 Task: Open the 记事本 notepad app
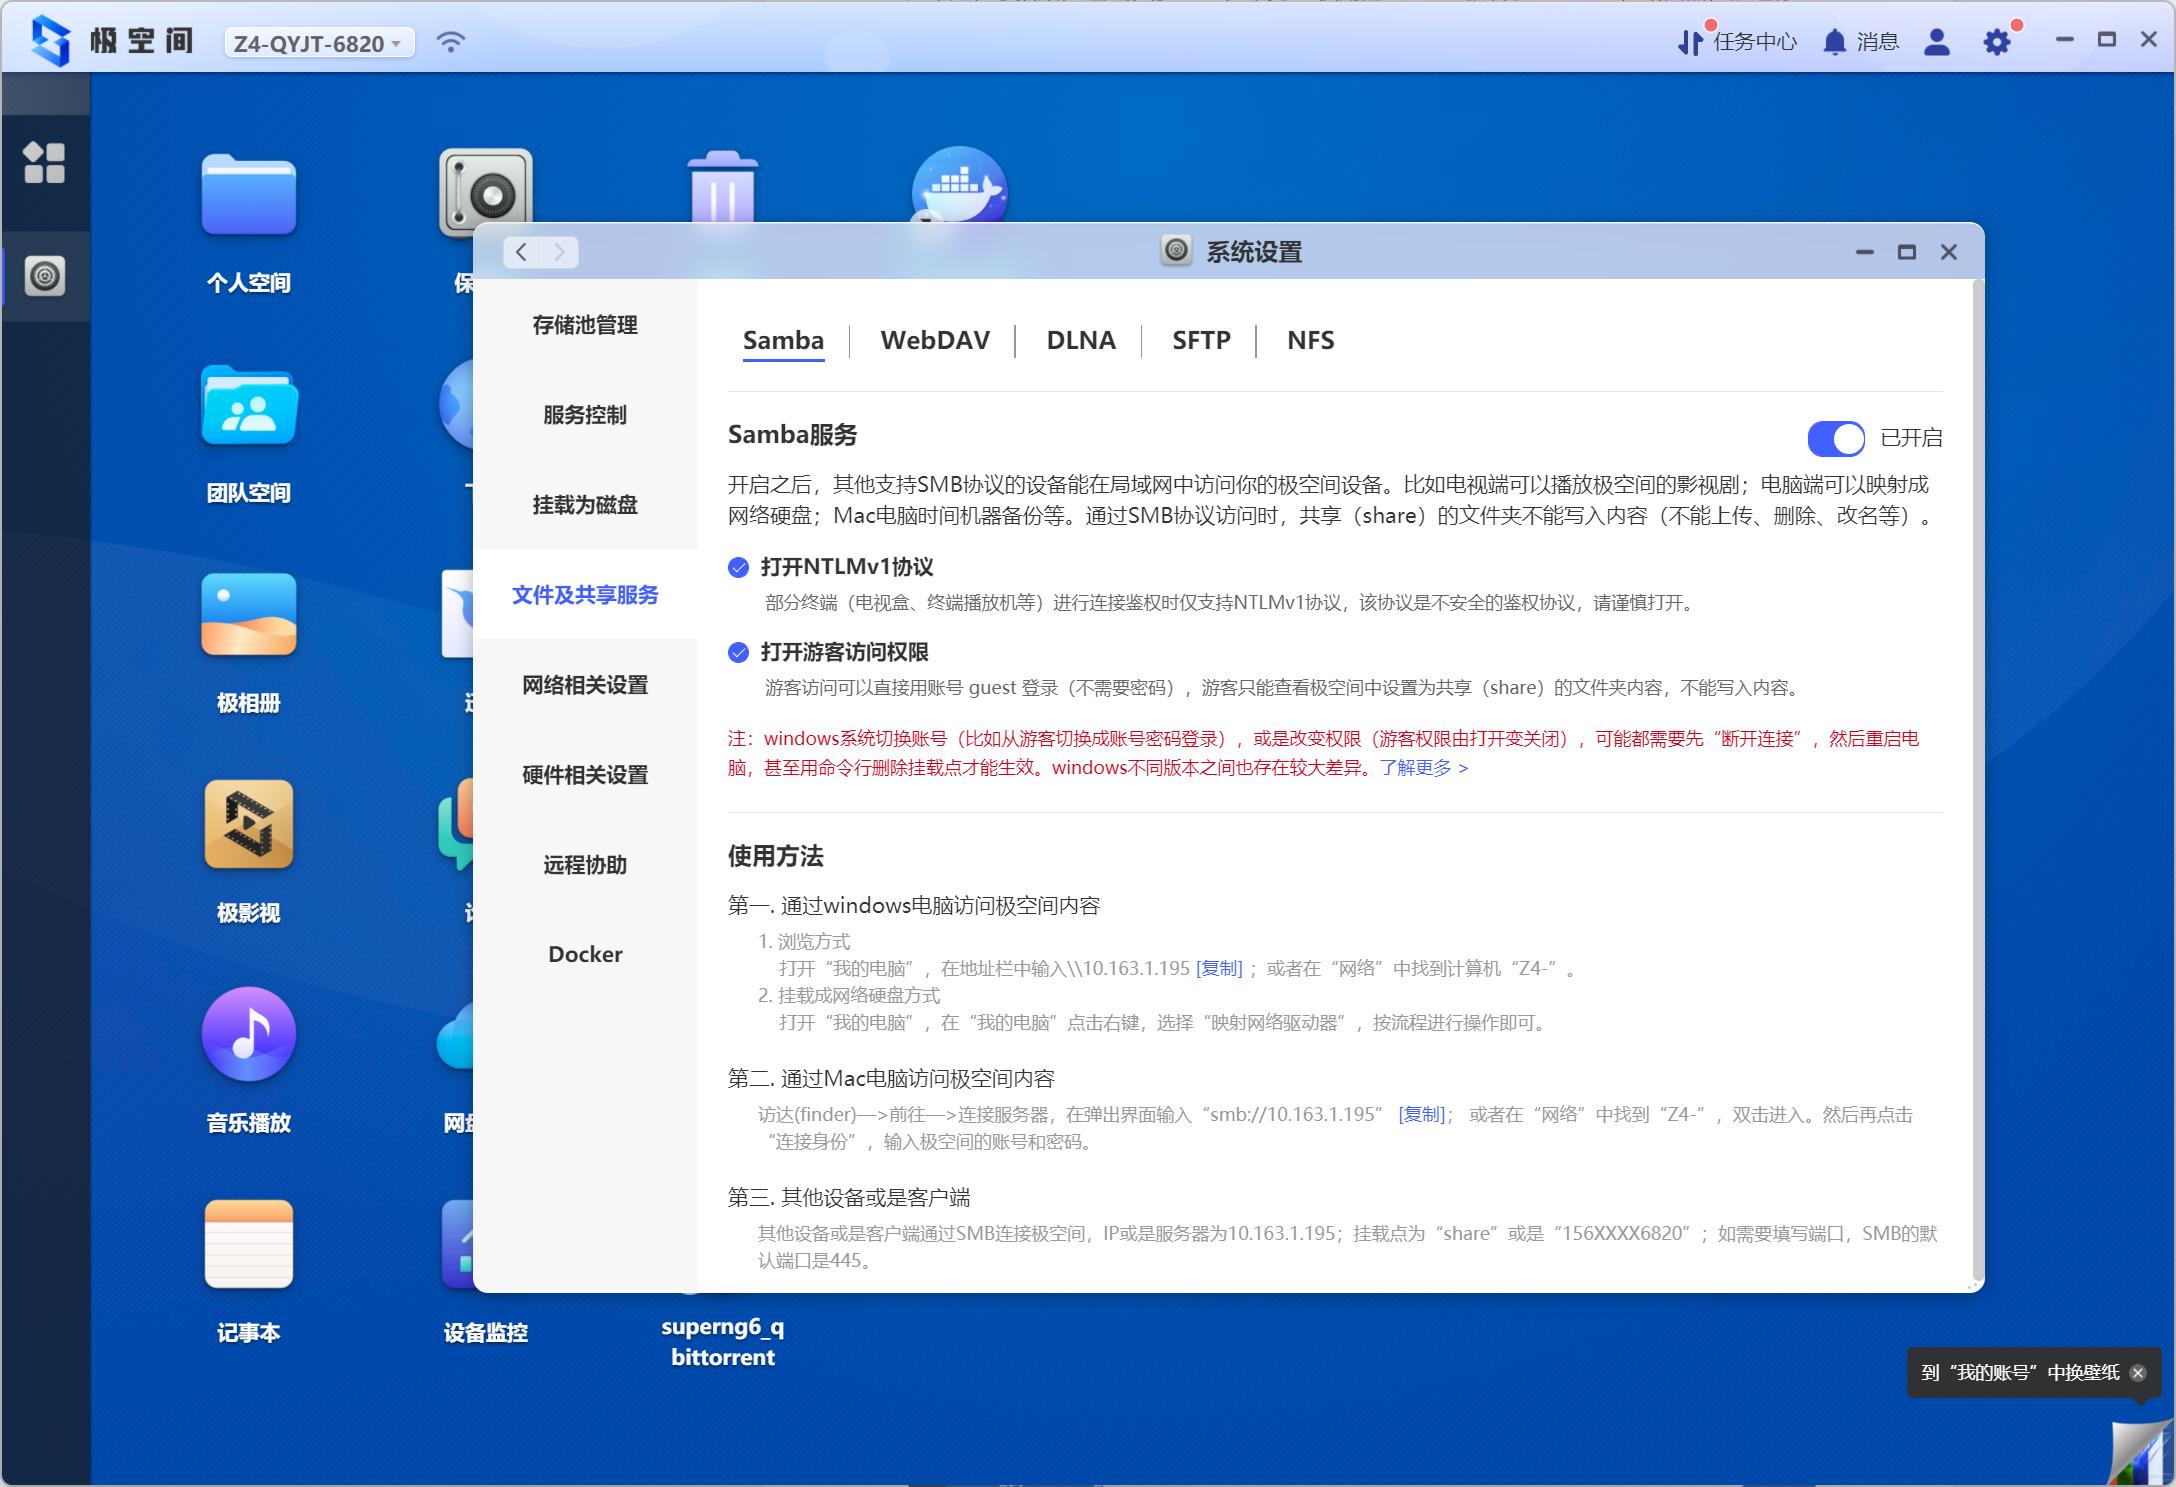249,1245
